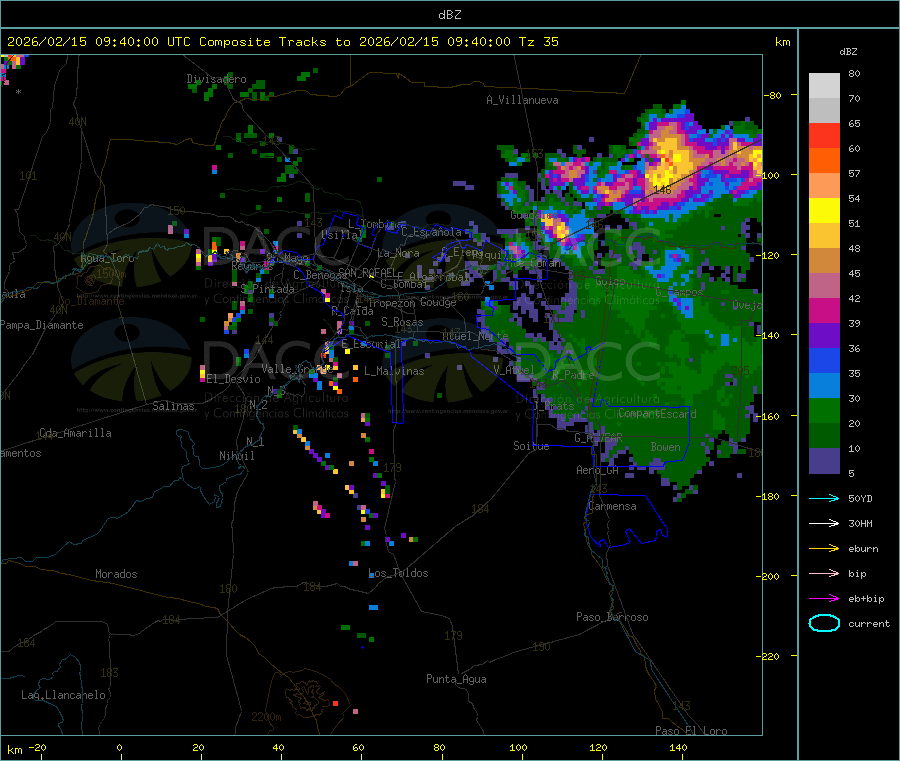Click the Morados map label

click(x=116, y=574)
